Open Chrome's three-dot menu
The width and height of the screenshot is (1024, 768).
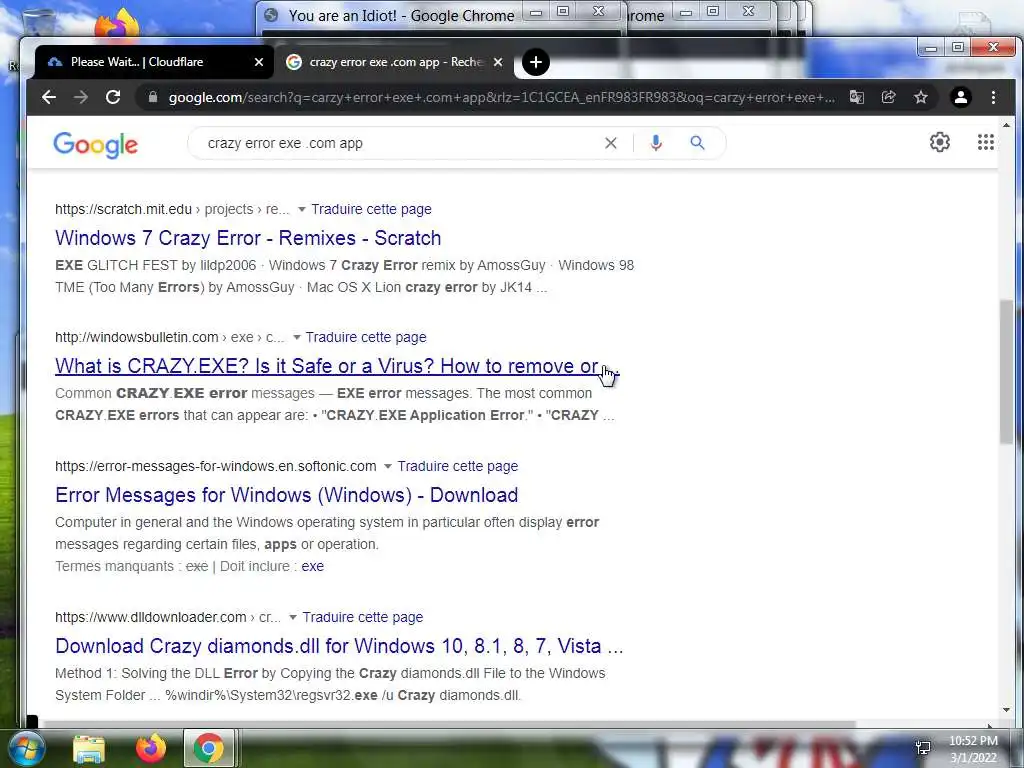coord(993,97)
